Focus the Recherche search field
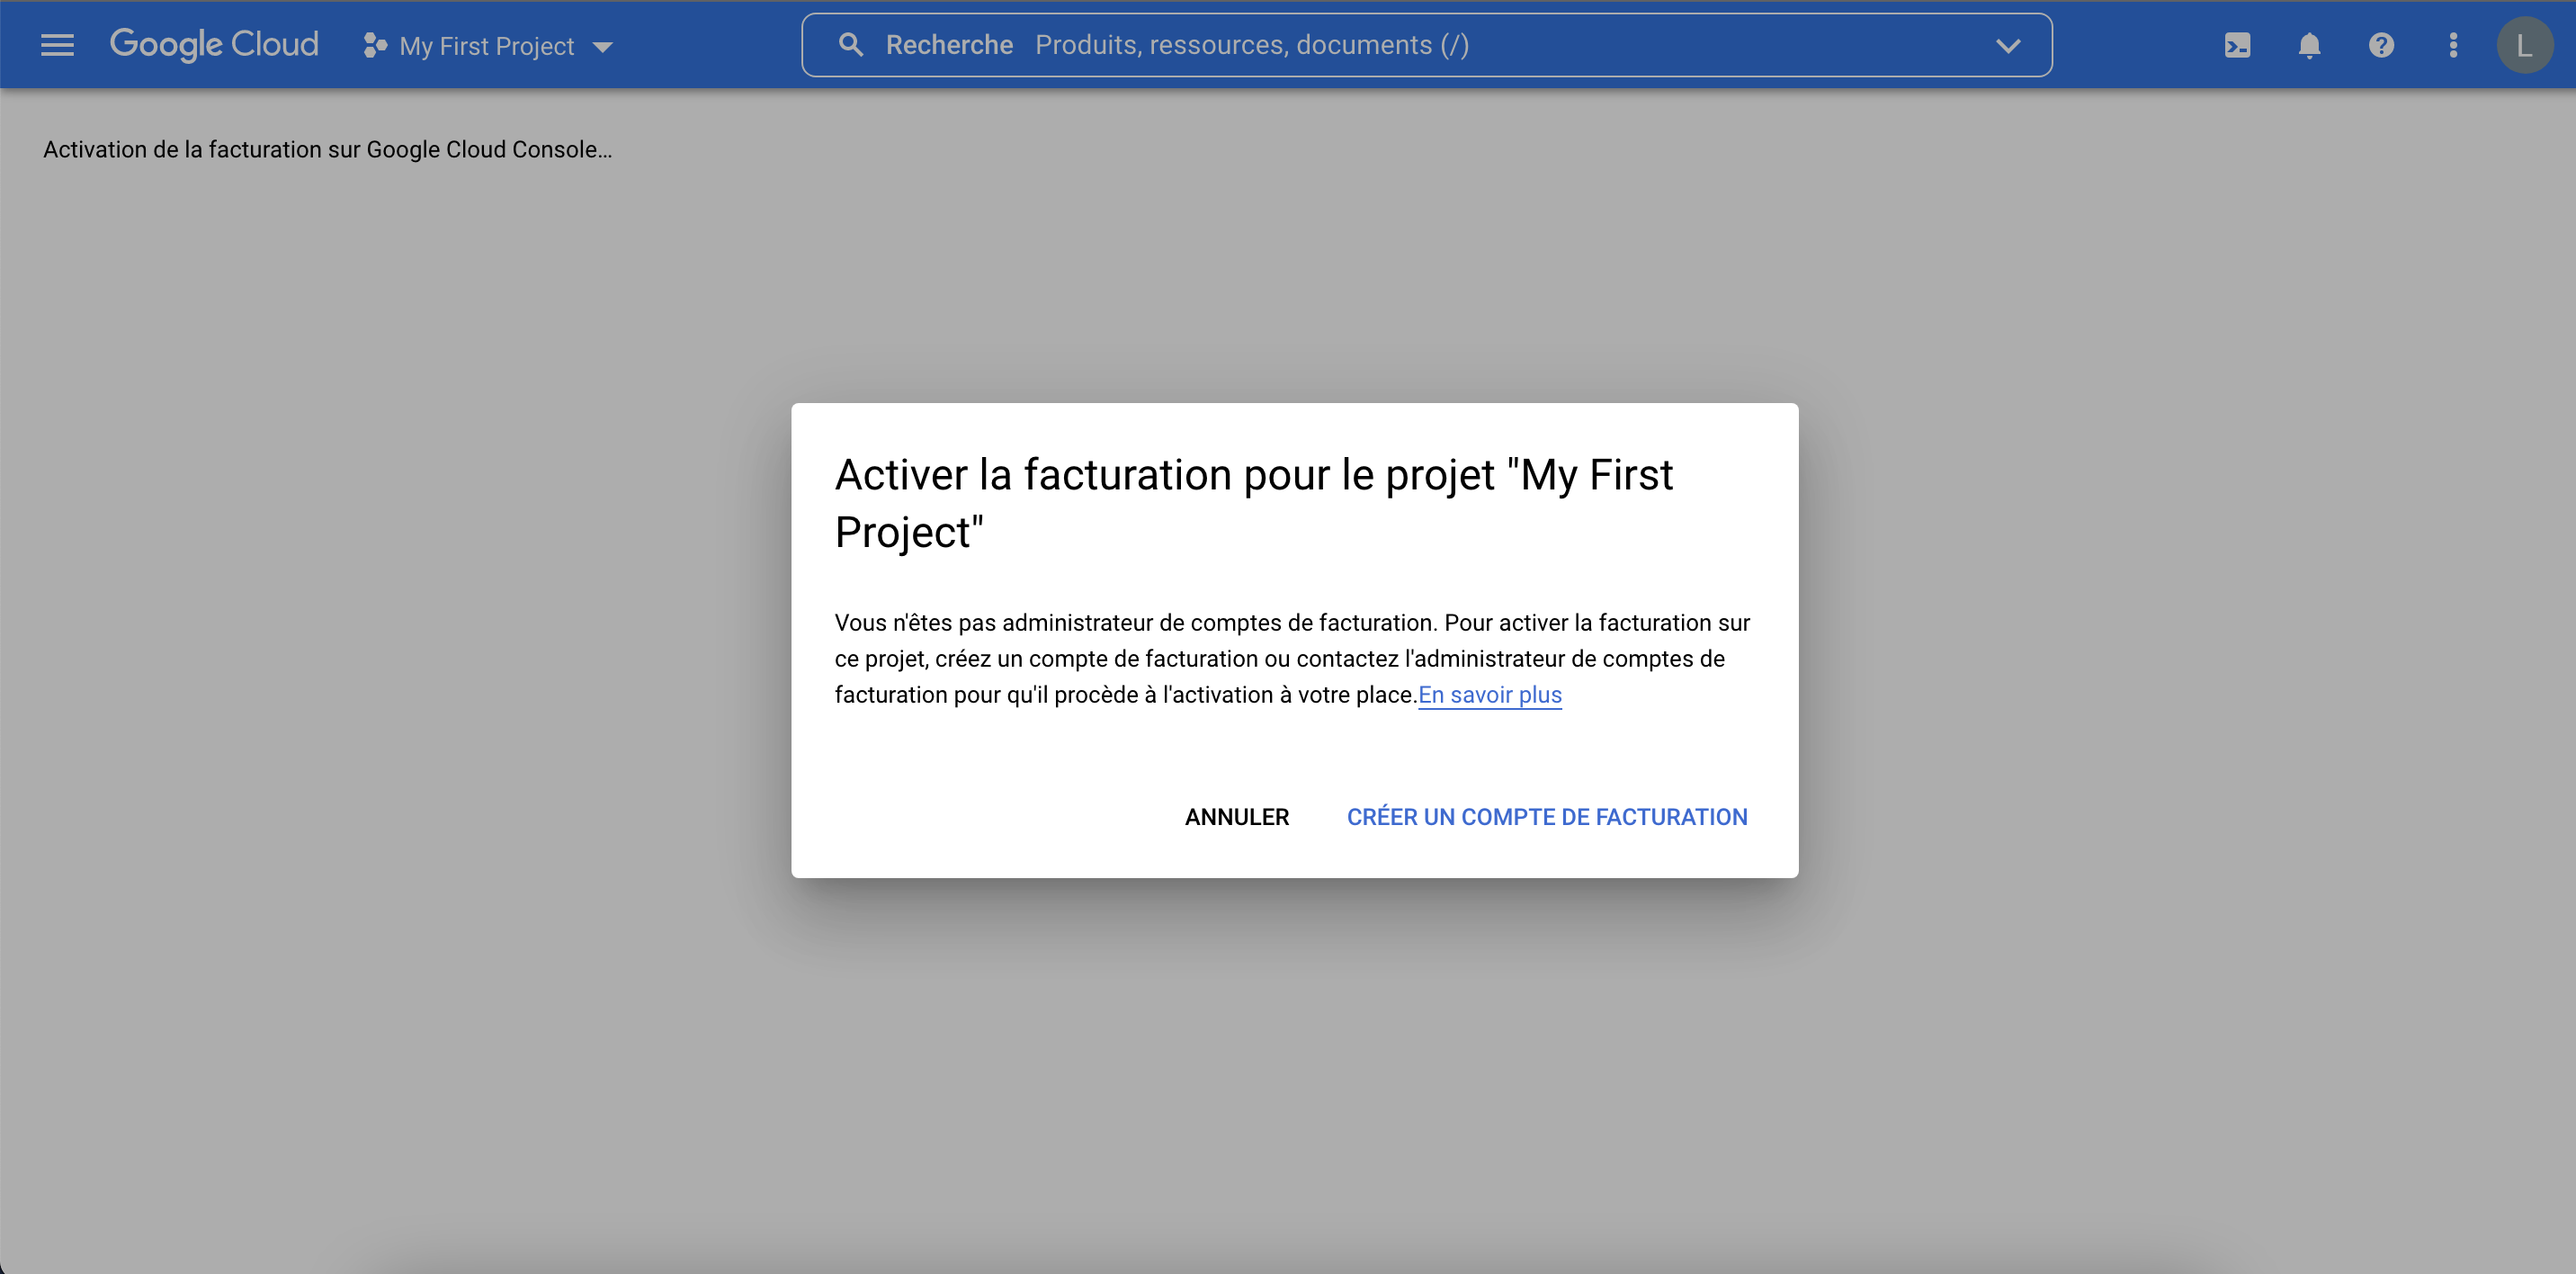Screen dimensions: 2576x1274 pos(1426,45)
